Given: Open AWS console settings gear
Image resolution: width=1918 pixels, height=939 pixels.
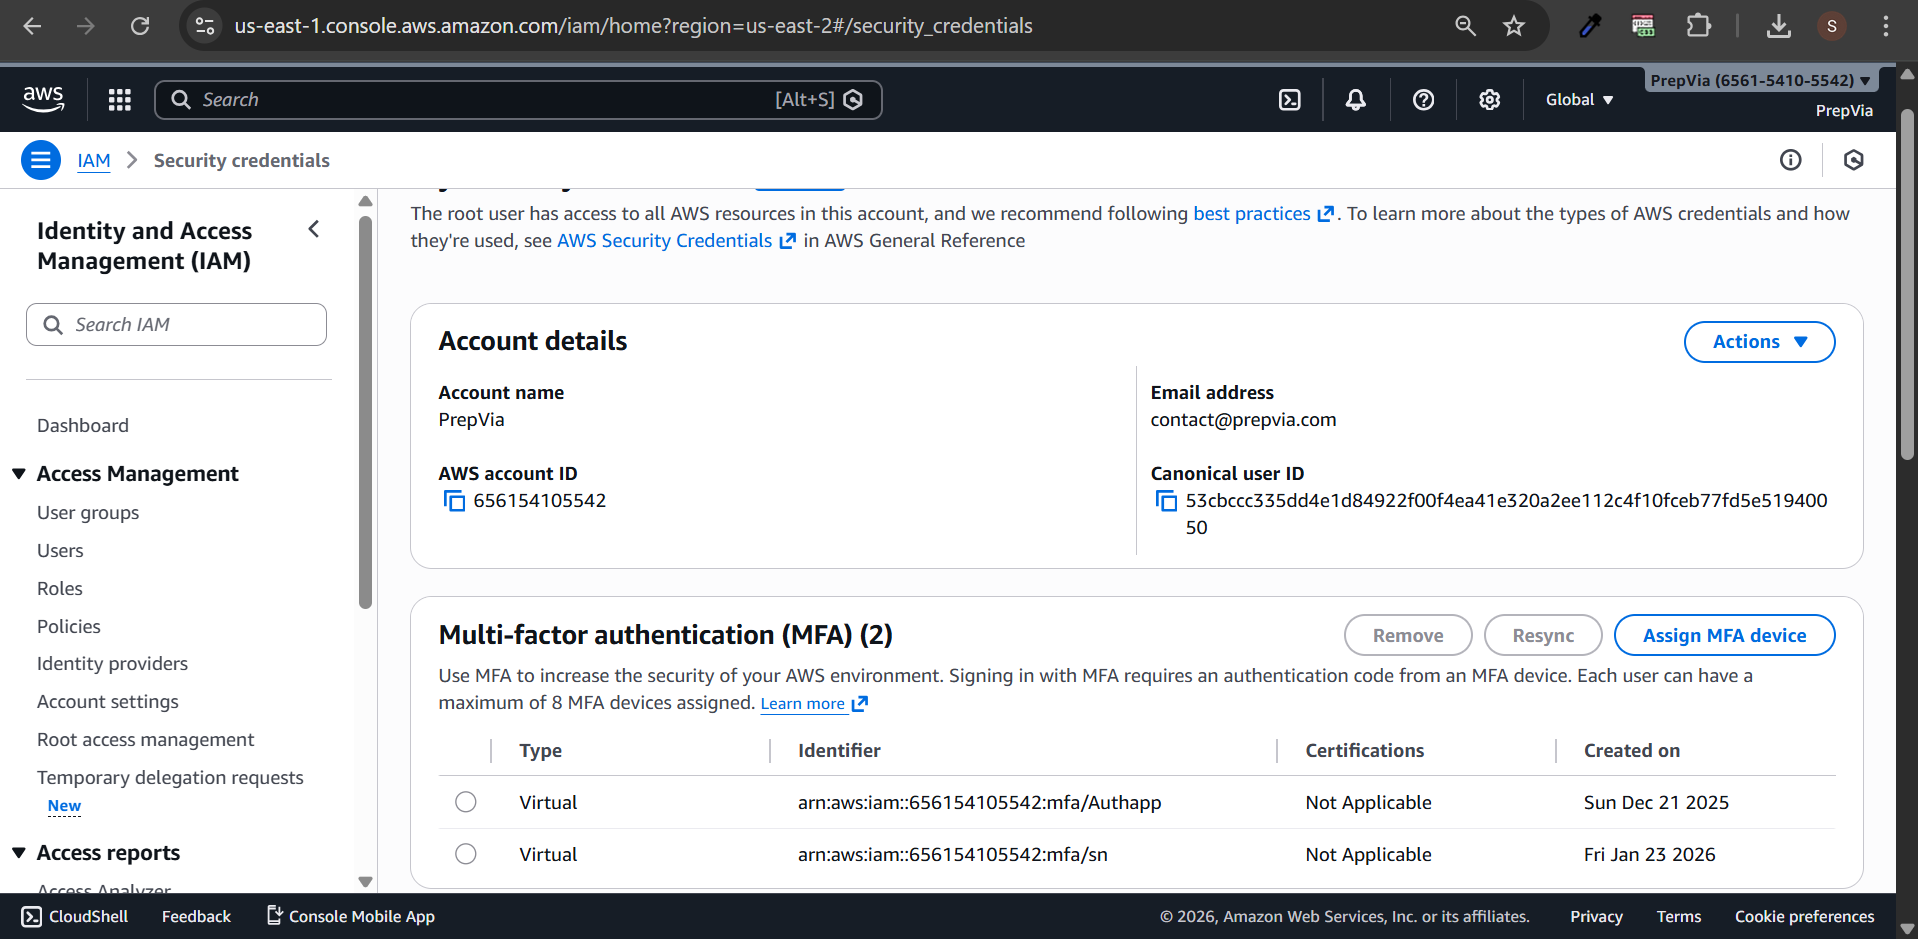Looking at the screenshot, I should point(1490,99).
